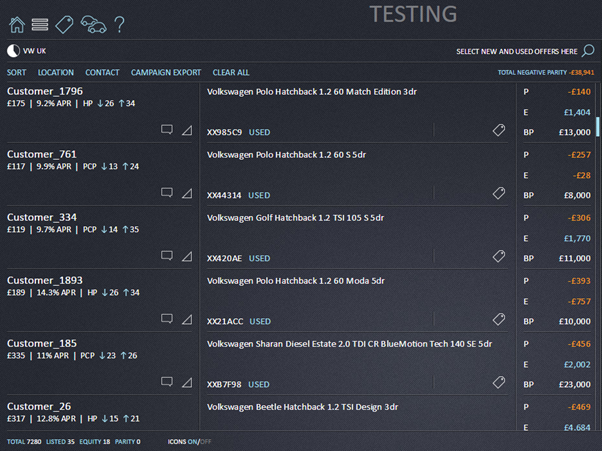
Task: Click tag icon for XX420AE vehicle
Action: pyautogui.click(x=499, y=256)
